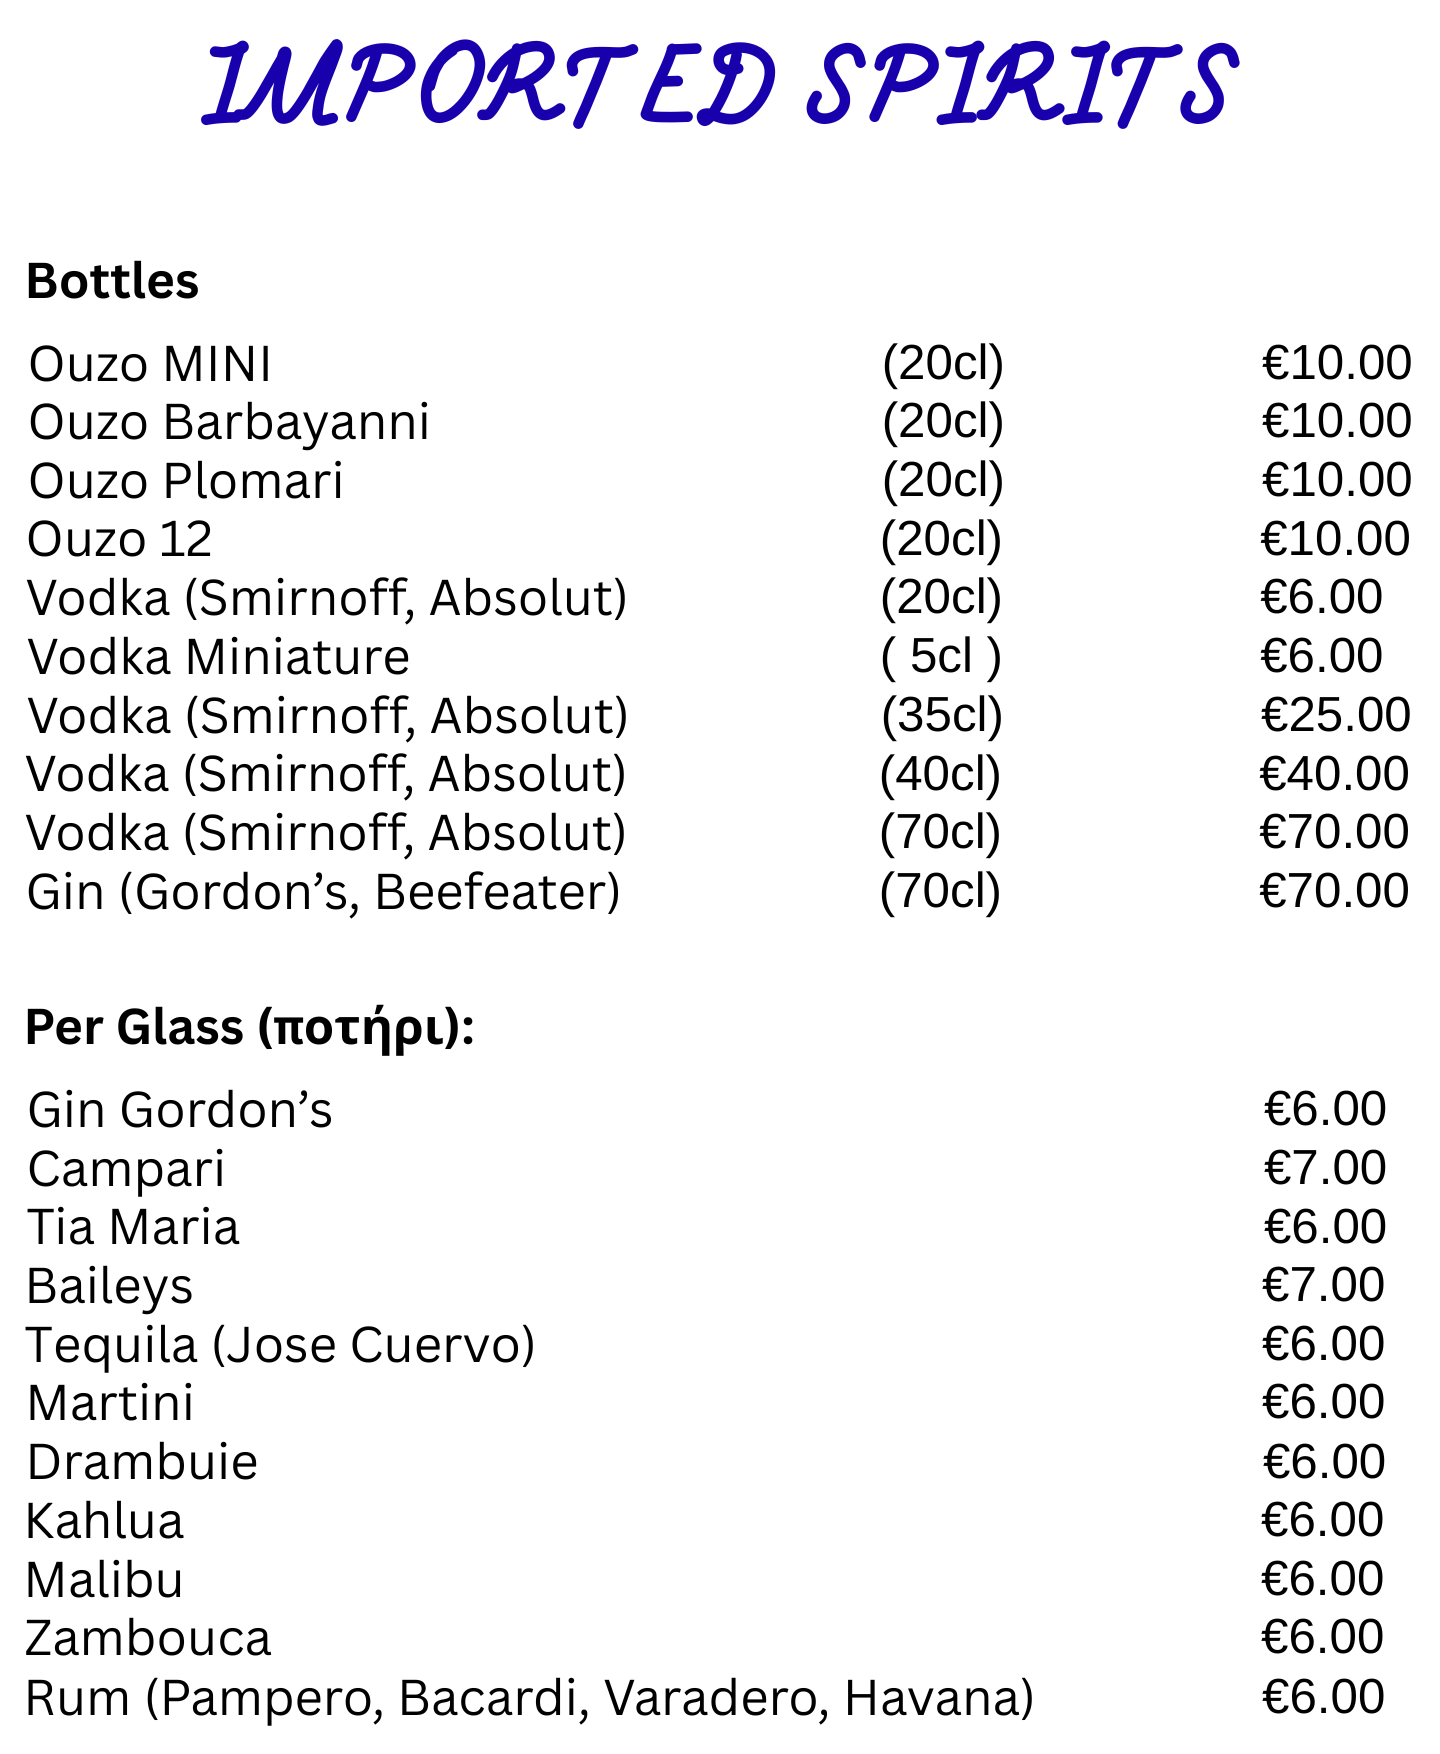Select the Ouzo 12 entry
Screen dimensions: 1440x1754
(120, 540)
